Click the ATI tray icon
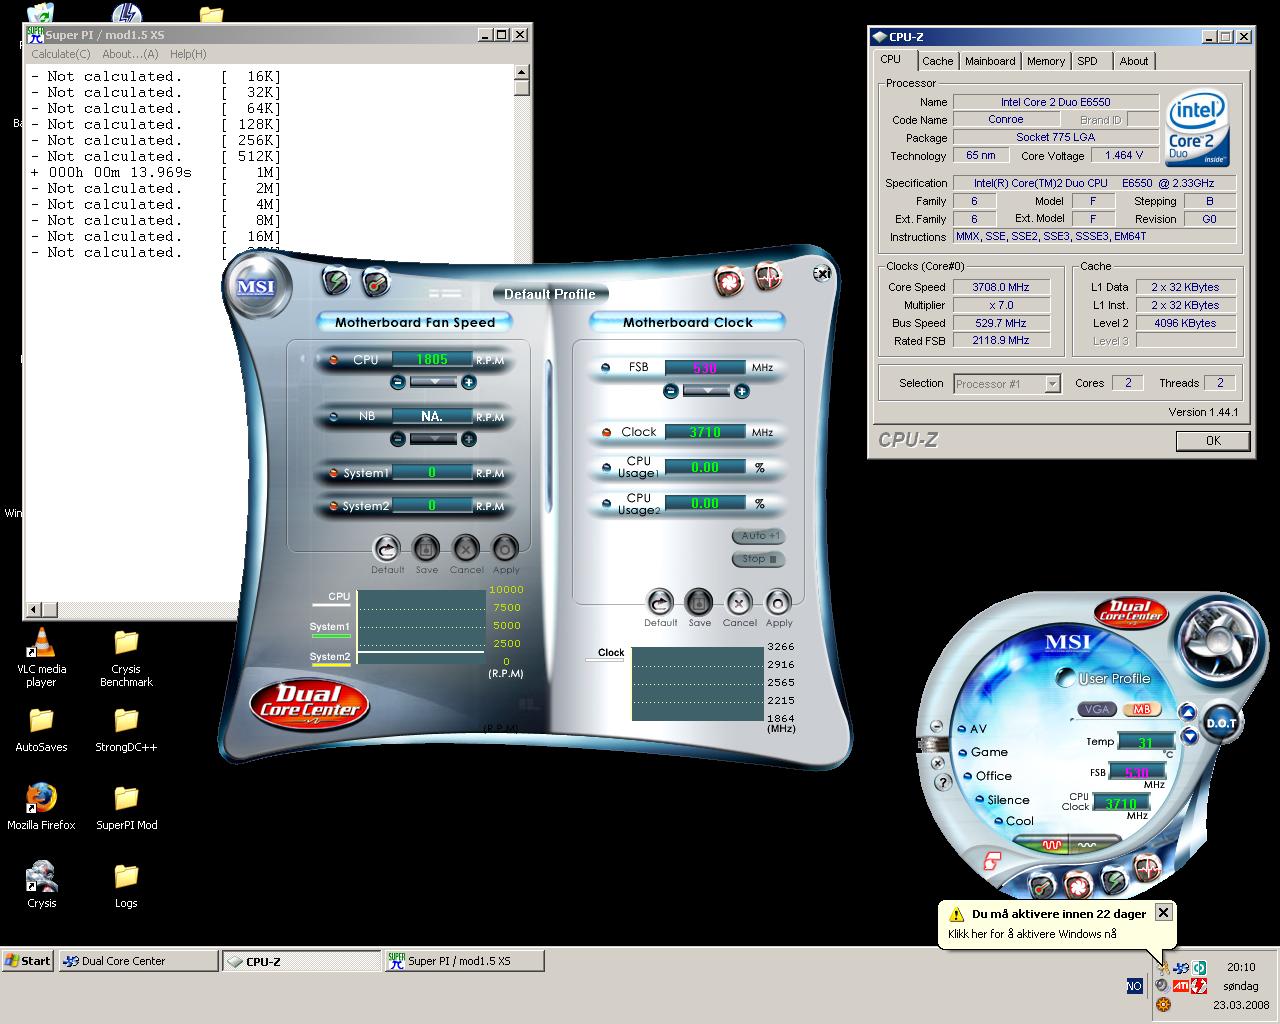The image size is (1280, 1024). (1180, 986)
